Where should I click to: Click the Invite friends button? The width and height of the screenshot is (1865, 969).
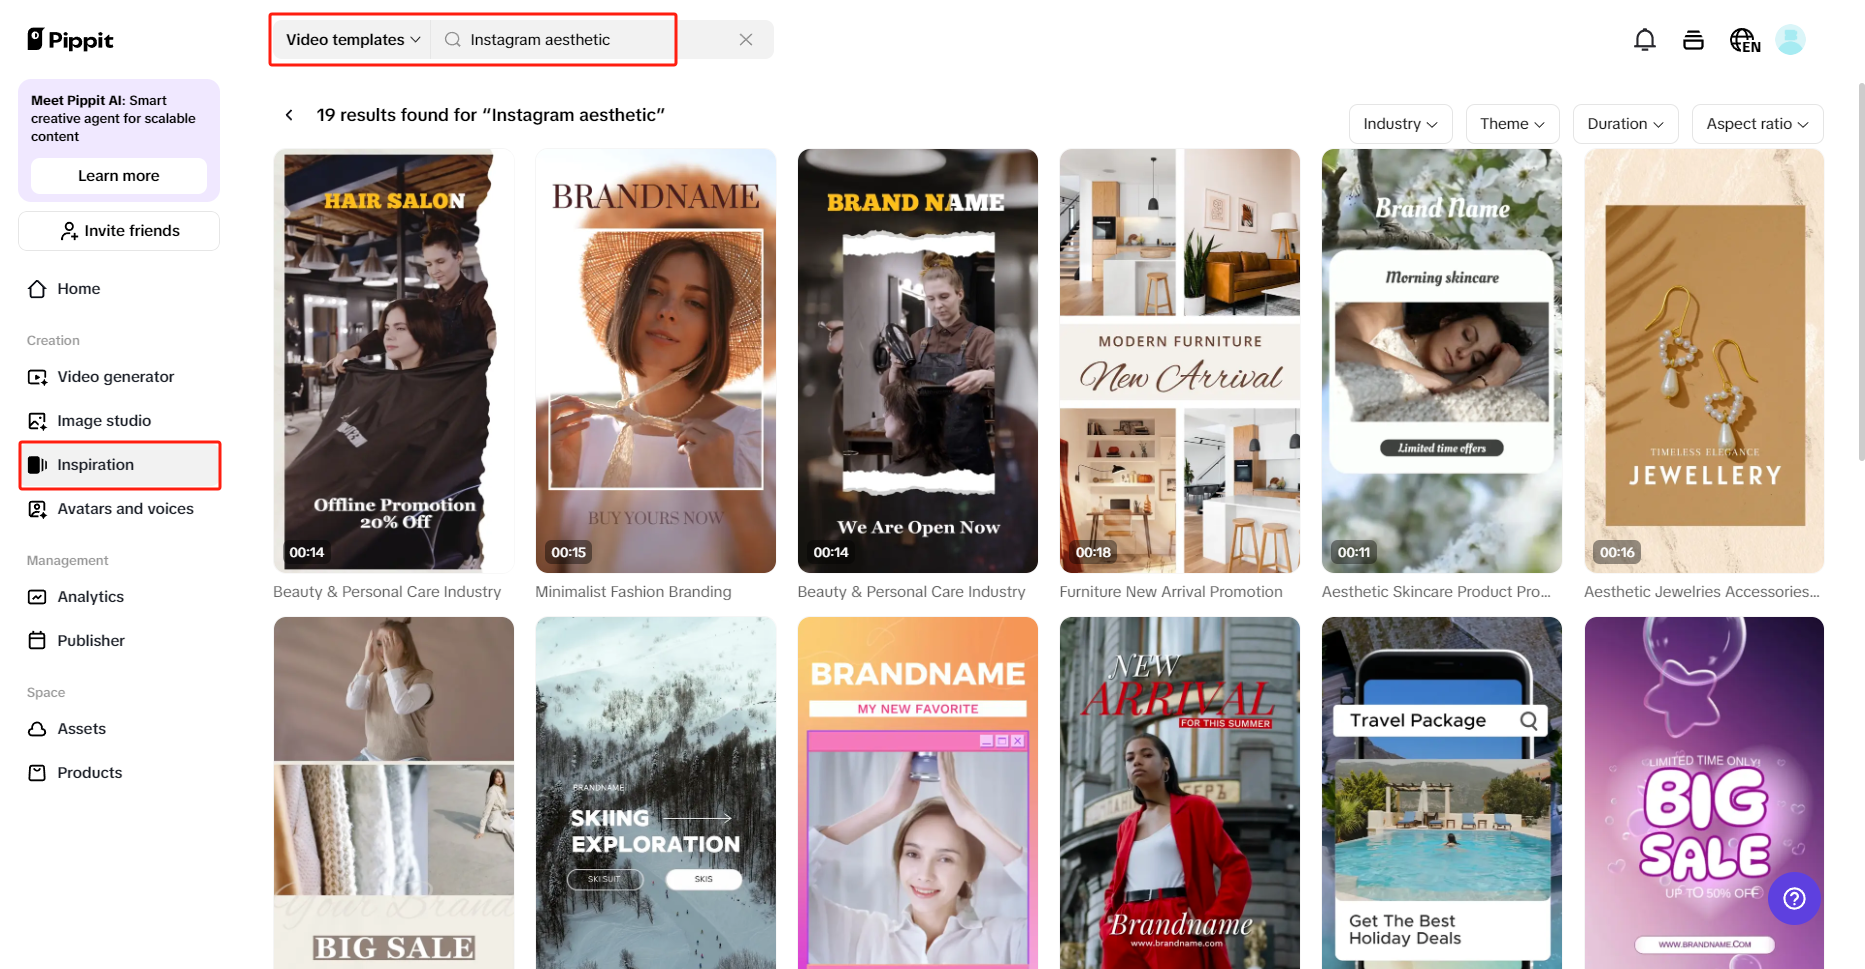[118, 230]
